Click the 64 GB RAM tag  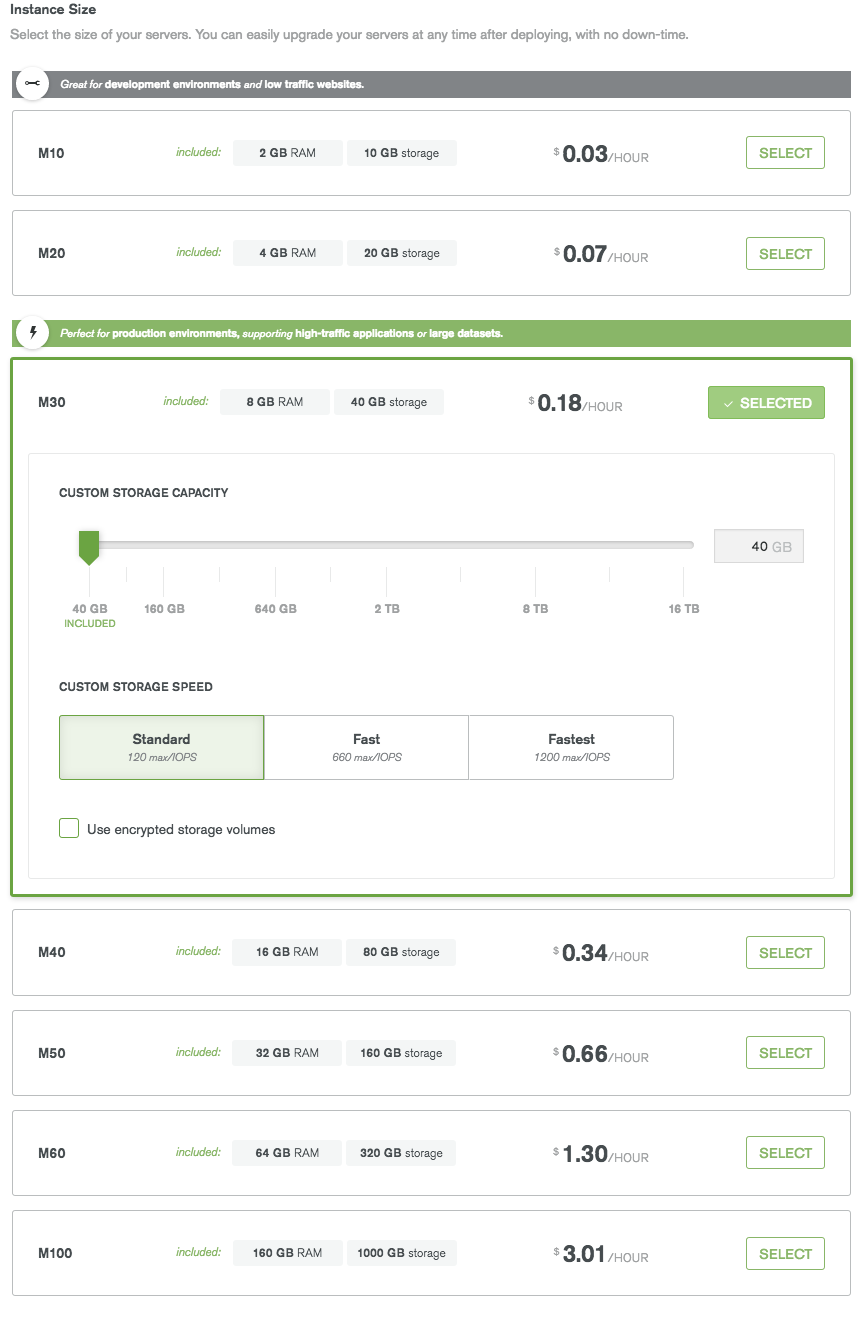[x=287, y=1152]
